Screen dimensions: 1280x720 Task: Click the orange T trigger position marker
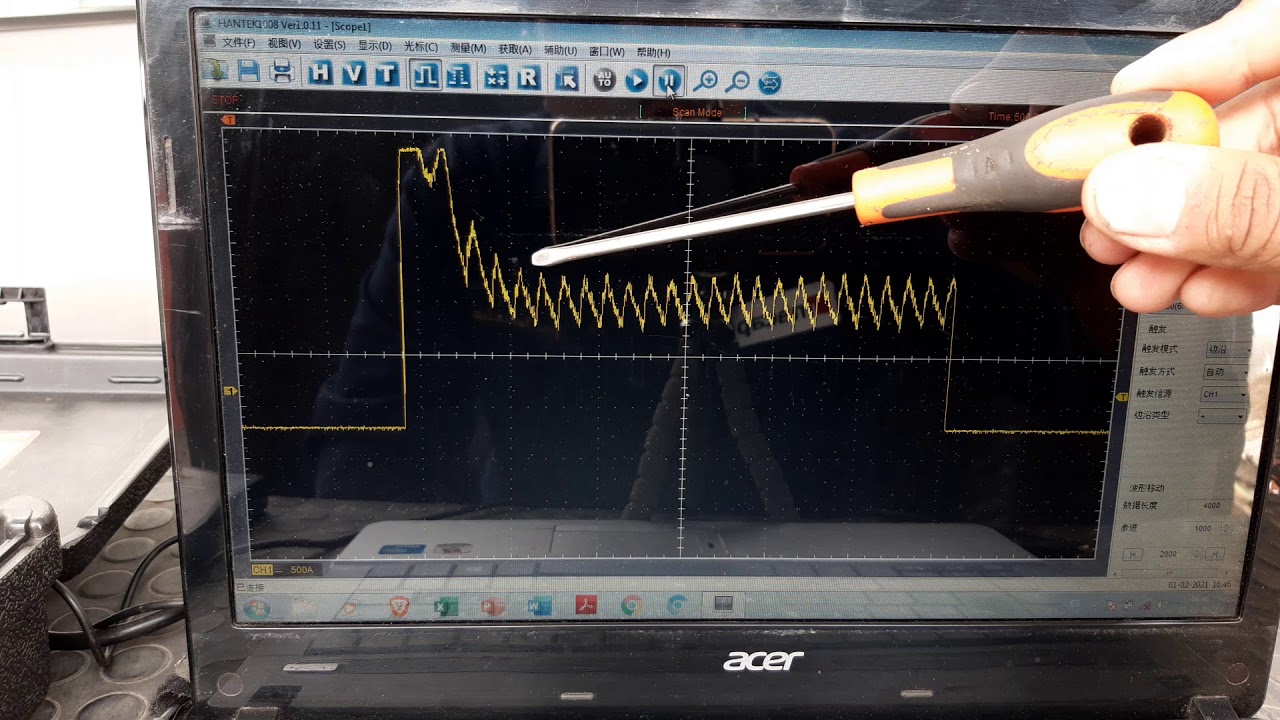(x=229, y=120)
